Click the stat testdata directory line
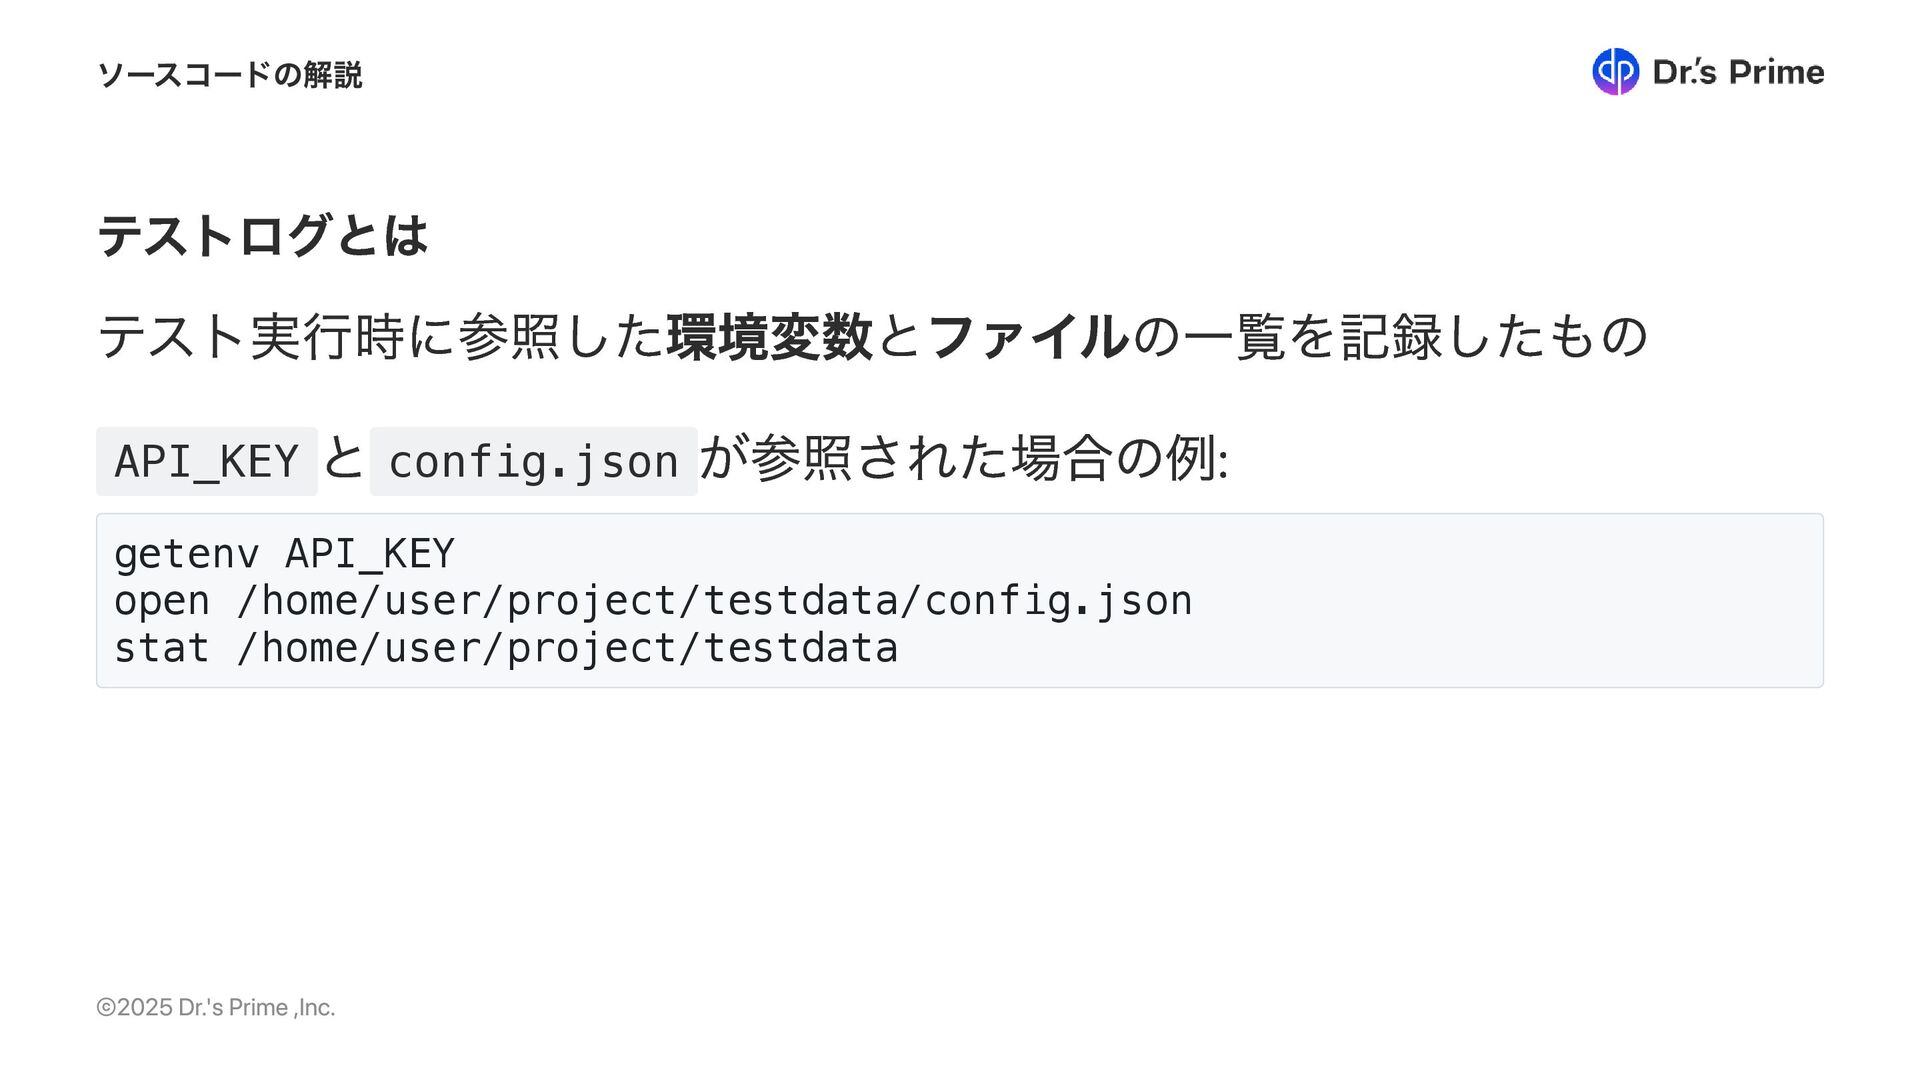The width and height of the screenshot is (1920, 1080). pos(505,648)
